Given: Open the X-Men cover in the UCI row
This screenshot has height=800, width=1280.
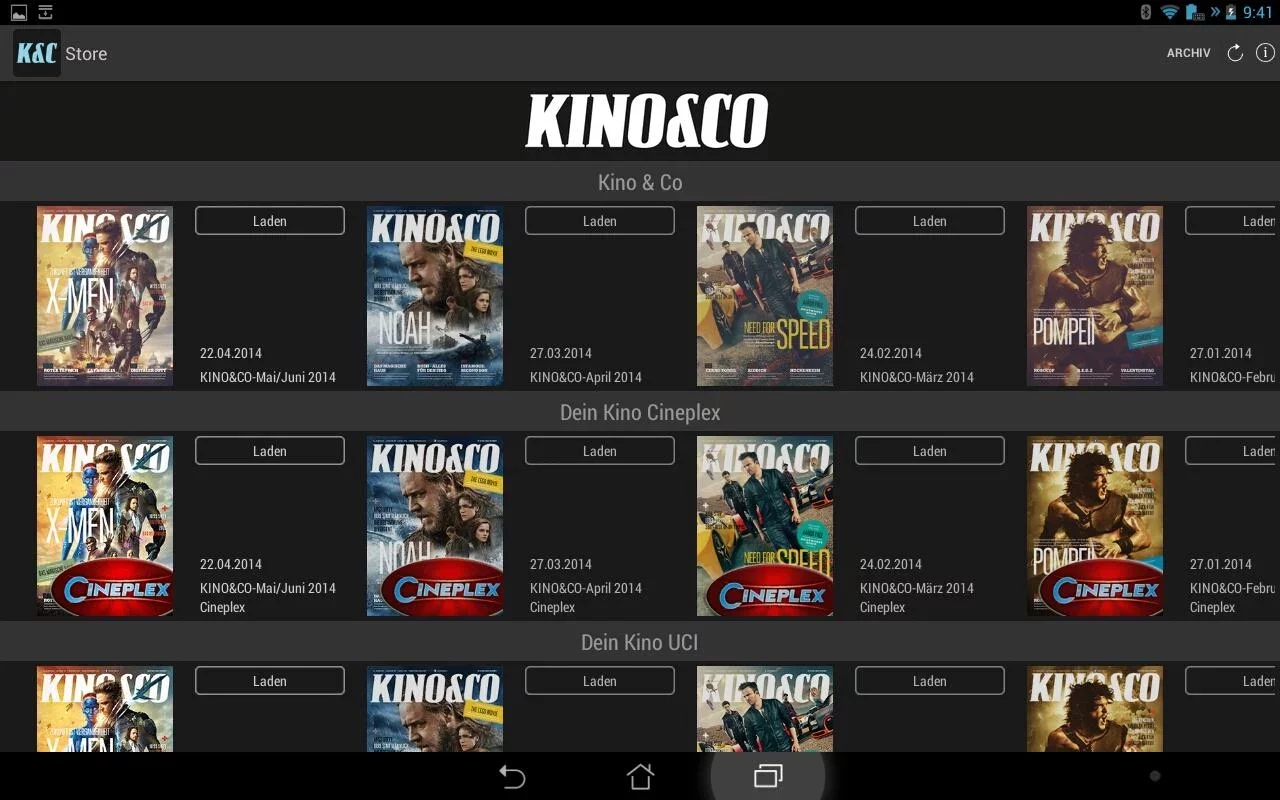Looking at the screenshot, I should [x=105, y=709].
